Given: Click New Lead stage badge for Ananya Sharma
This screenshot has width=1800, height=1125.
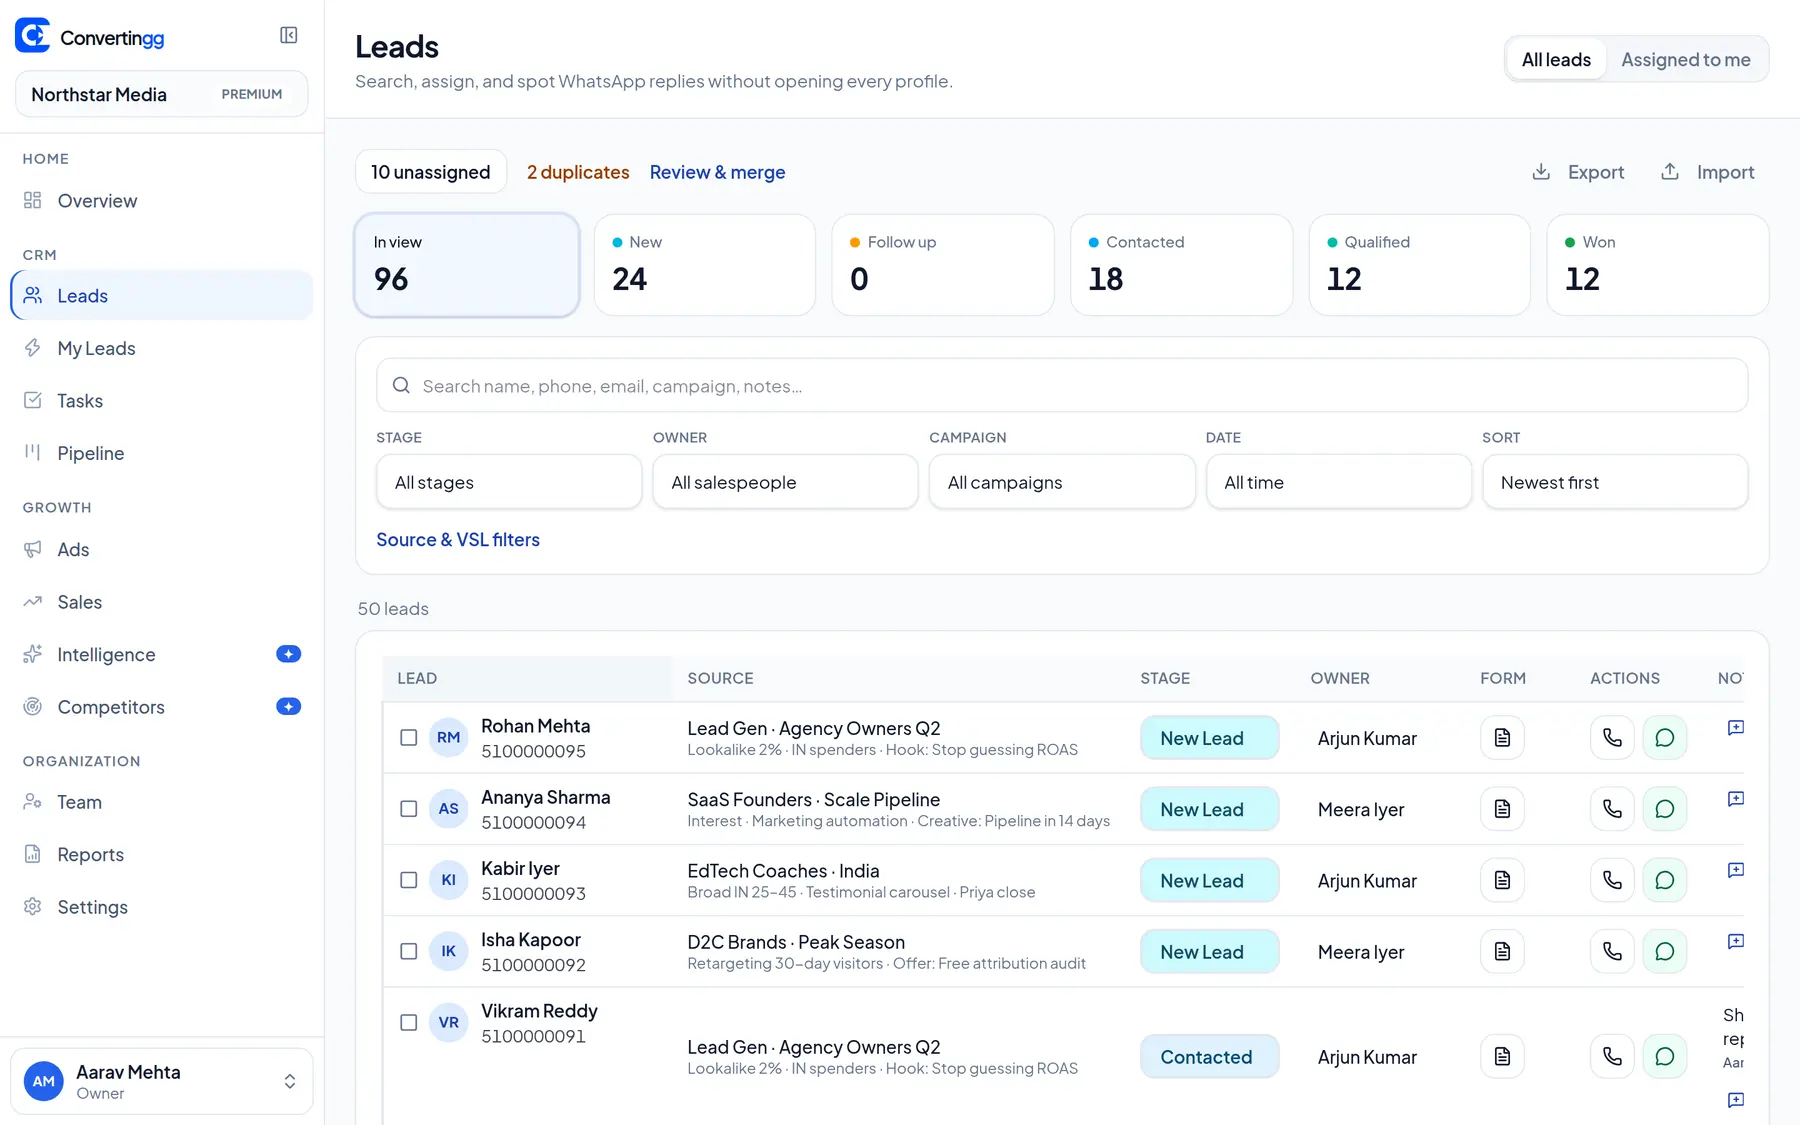Looking at the screenshot, I should point(1209,809).
